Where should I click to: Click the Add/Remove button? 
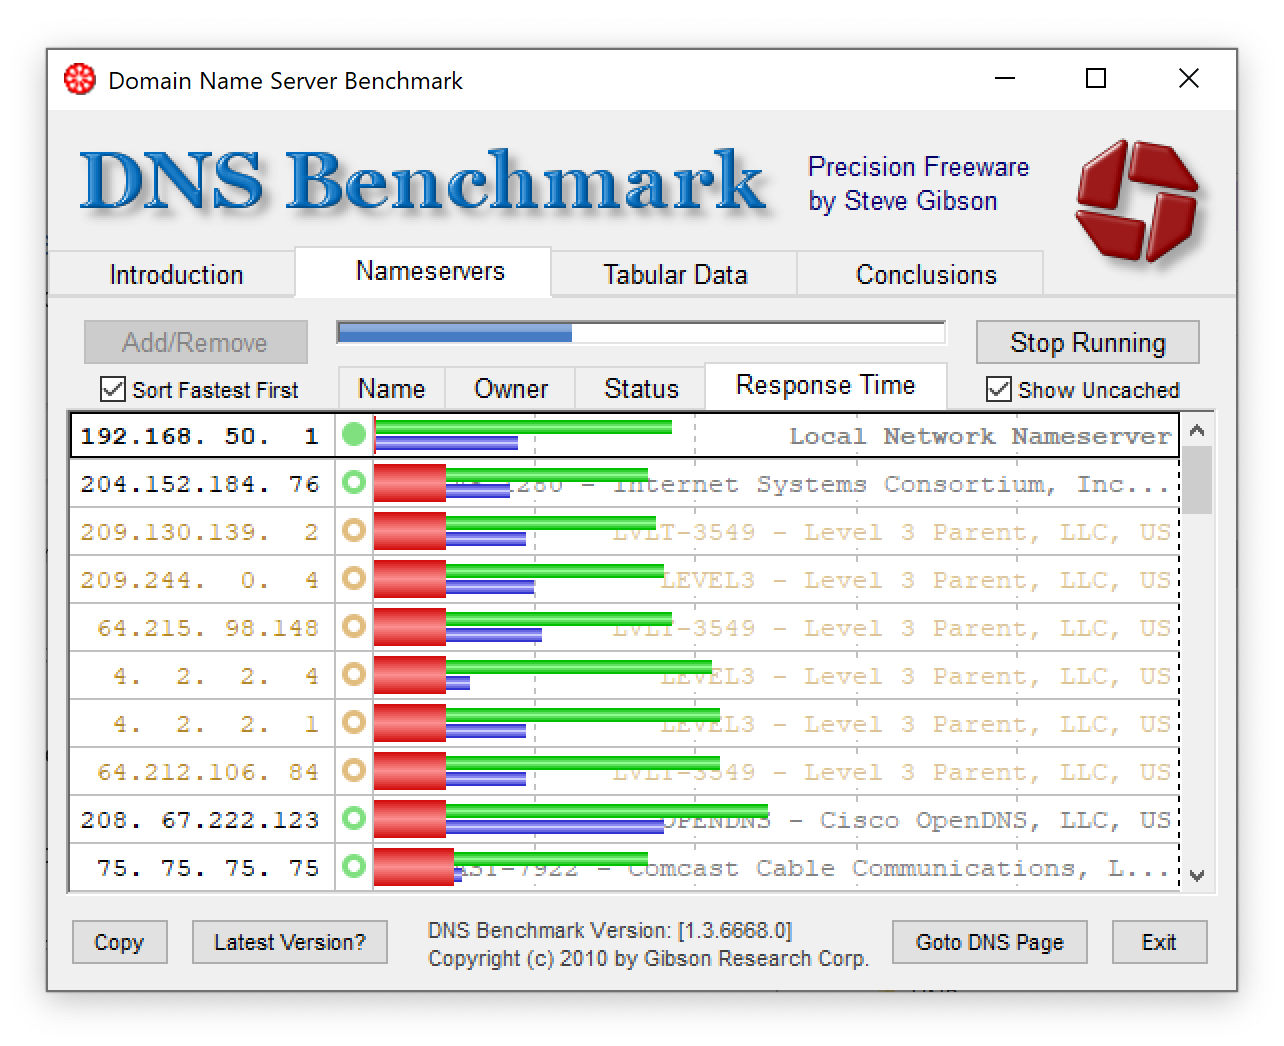195,342
